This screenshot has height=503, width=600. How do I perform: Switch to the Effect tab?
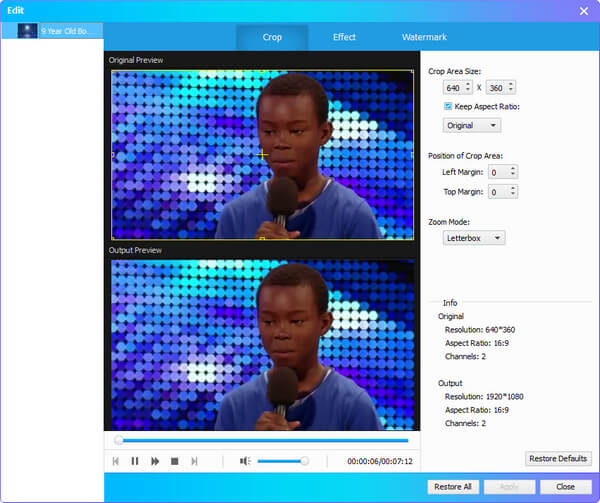(x=344, y=37)
